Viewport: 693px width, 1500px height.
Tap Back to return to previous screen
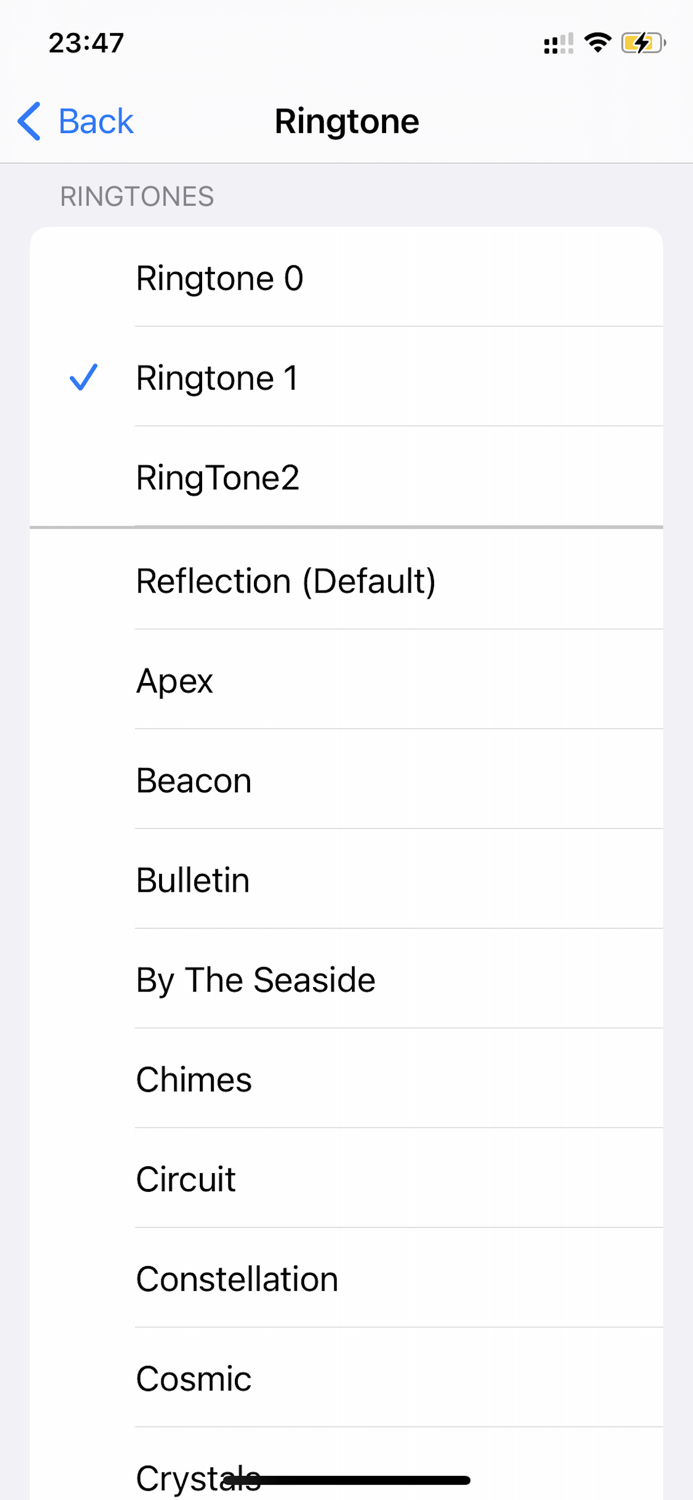pos(96,121)
